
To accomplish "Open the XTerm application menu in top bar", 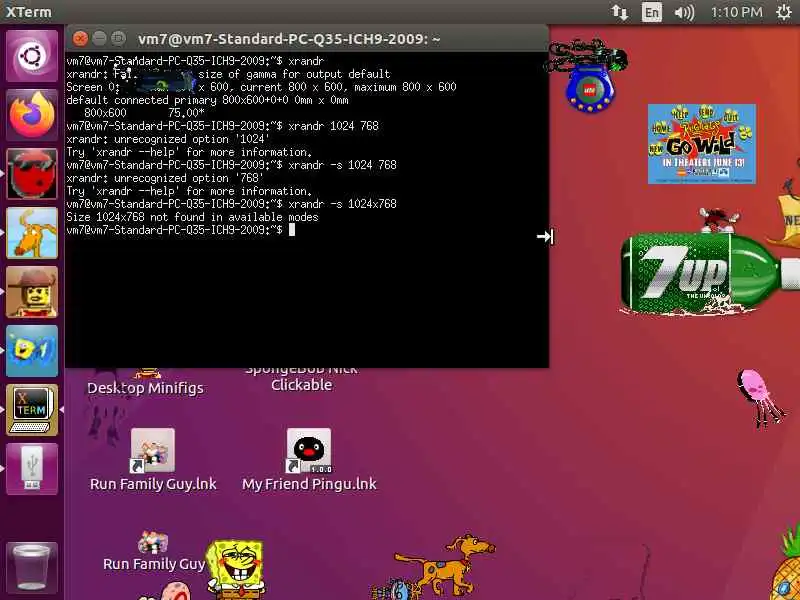I will coord(29,12).
